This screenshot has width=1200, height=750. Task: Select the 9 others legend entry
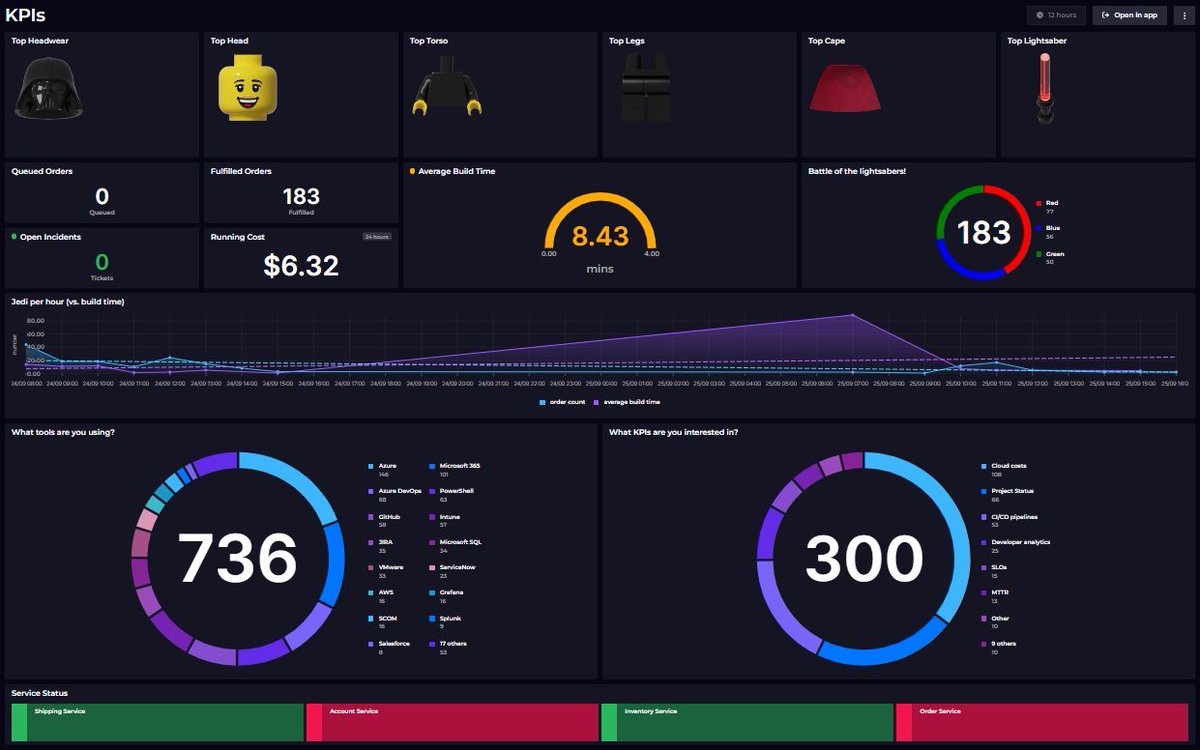coord(1001,648)
